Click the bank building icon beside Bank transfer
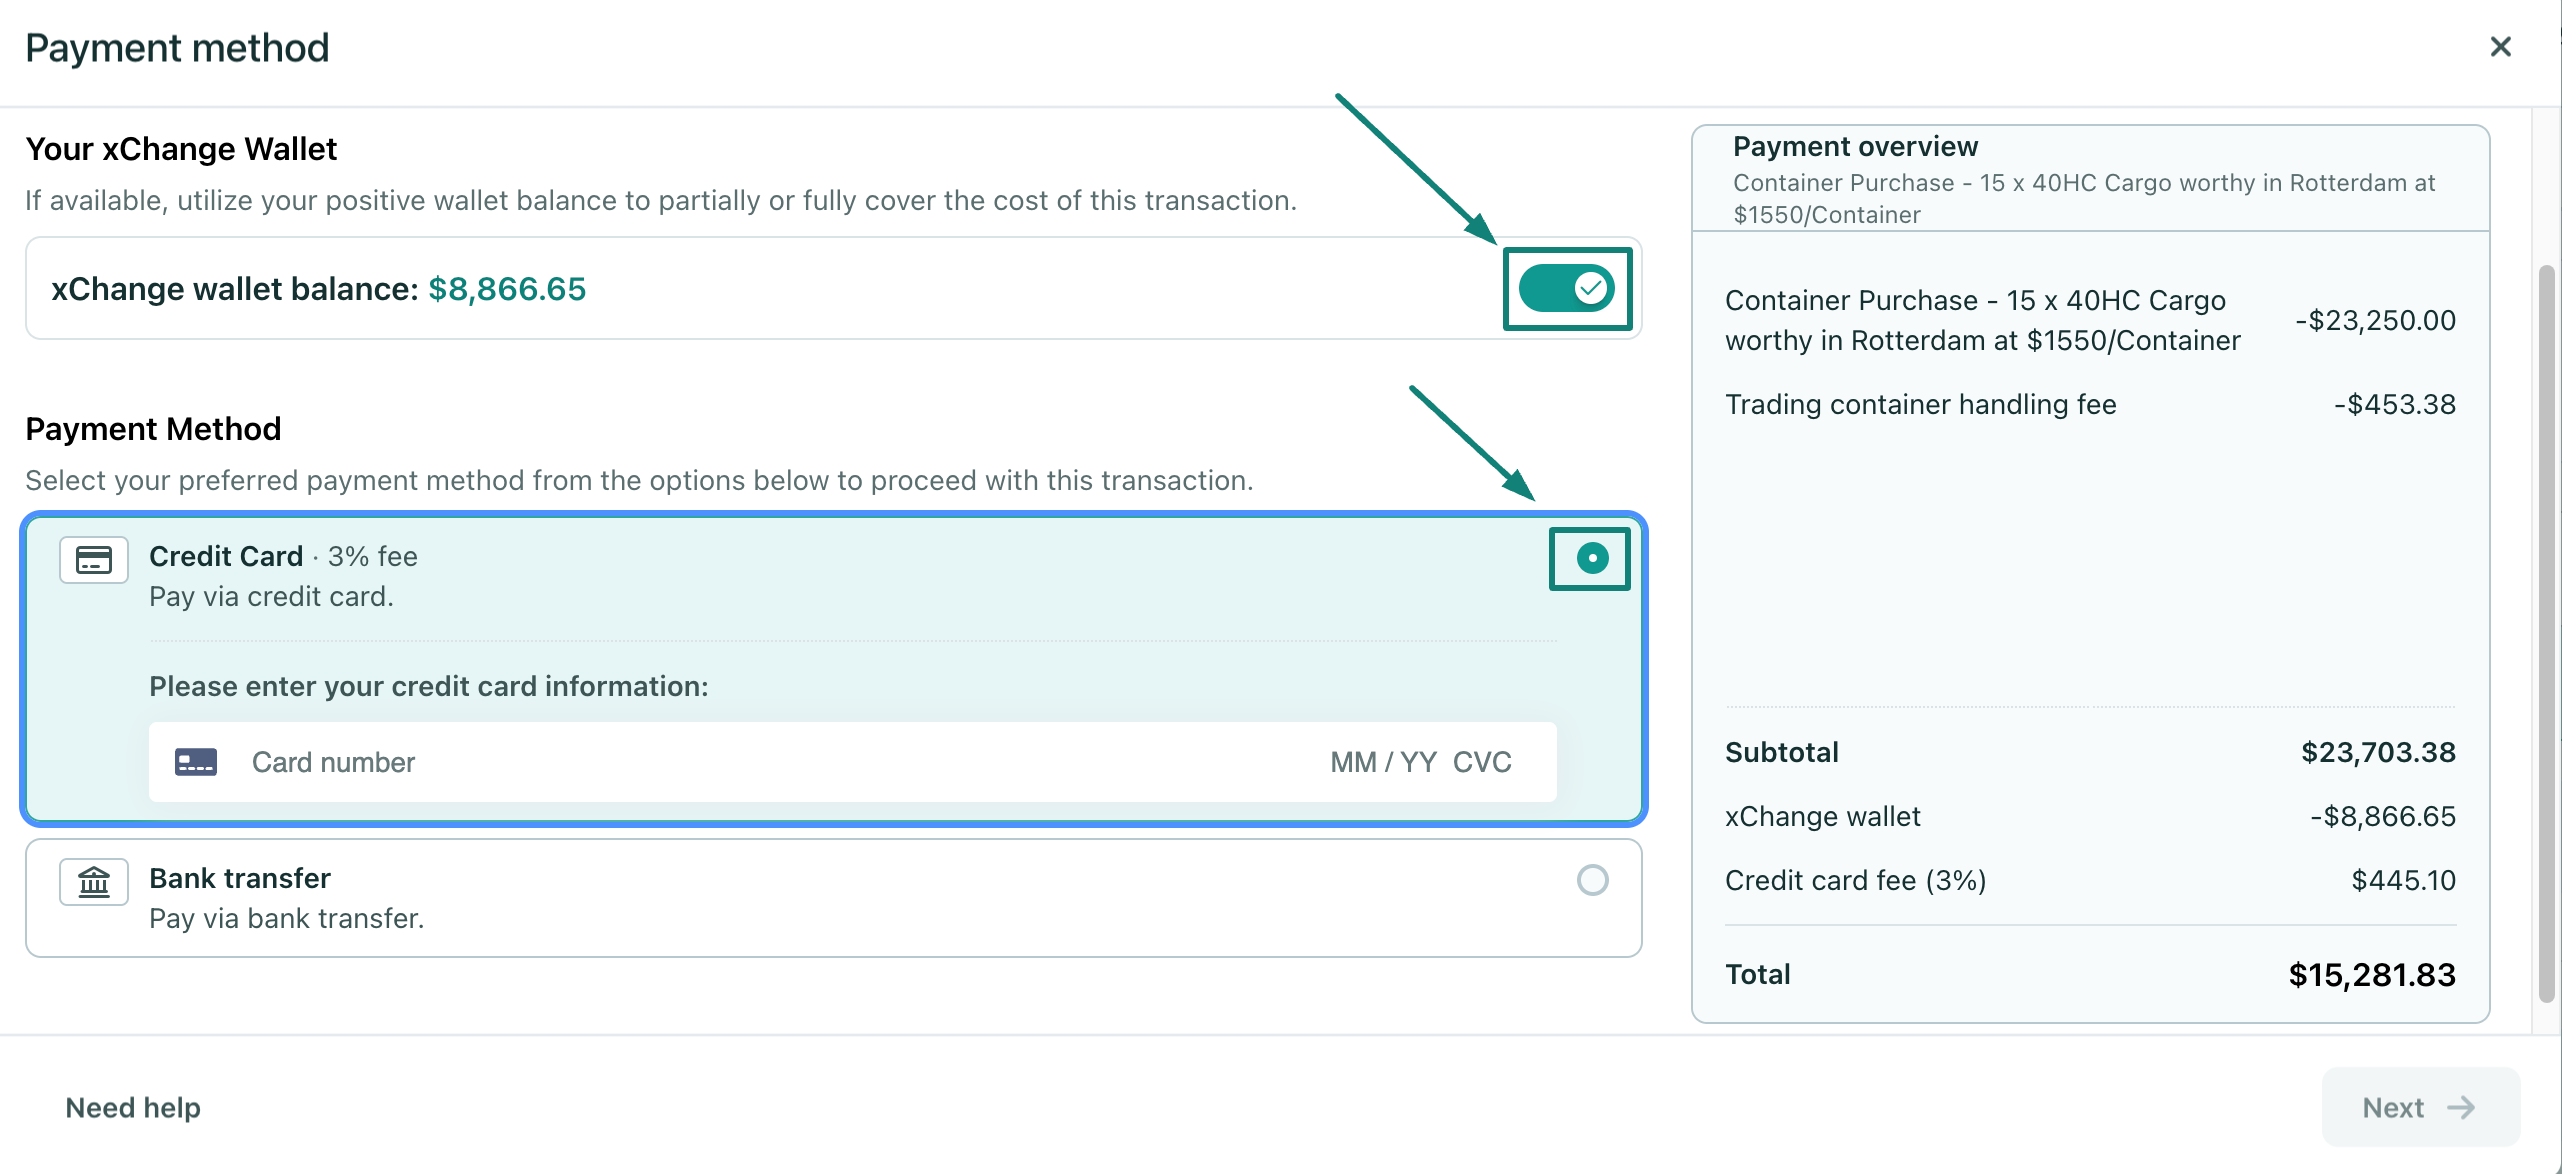This screenshot has height=1174, width=2562. (x=94, y=881)
